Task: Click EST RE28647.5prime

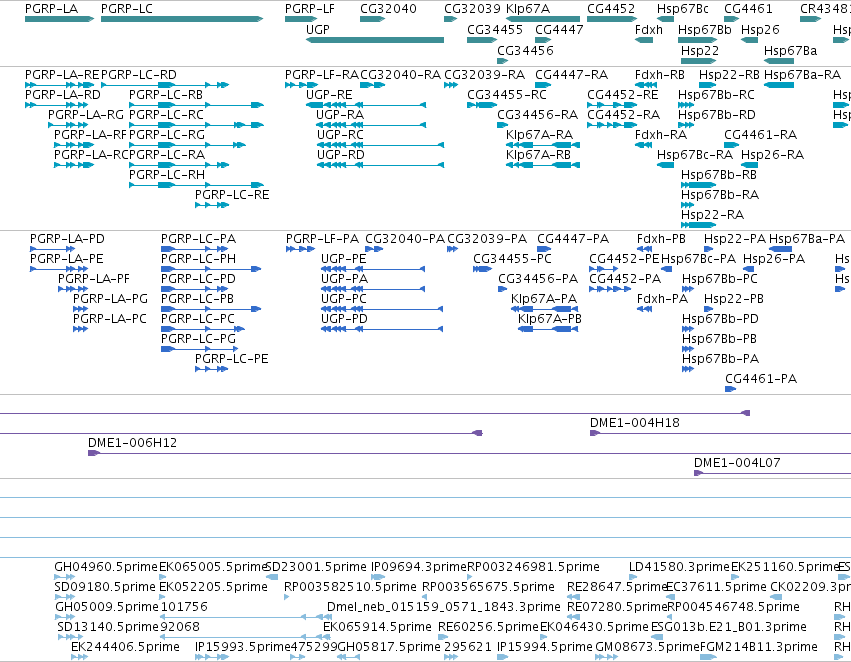Action: click(573, 597)
